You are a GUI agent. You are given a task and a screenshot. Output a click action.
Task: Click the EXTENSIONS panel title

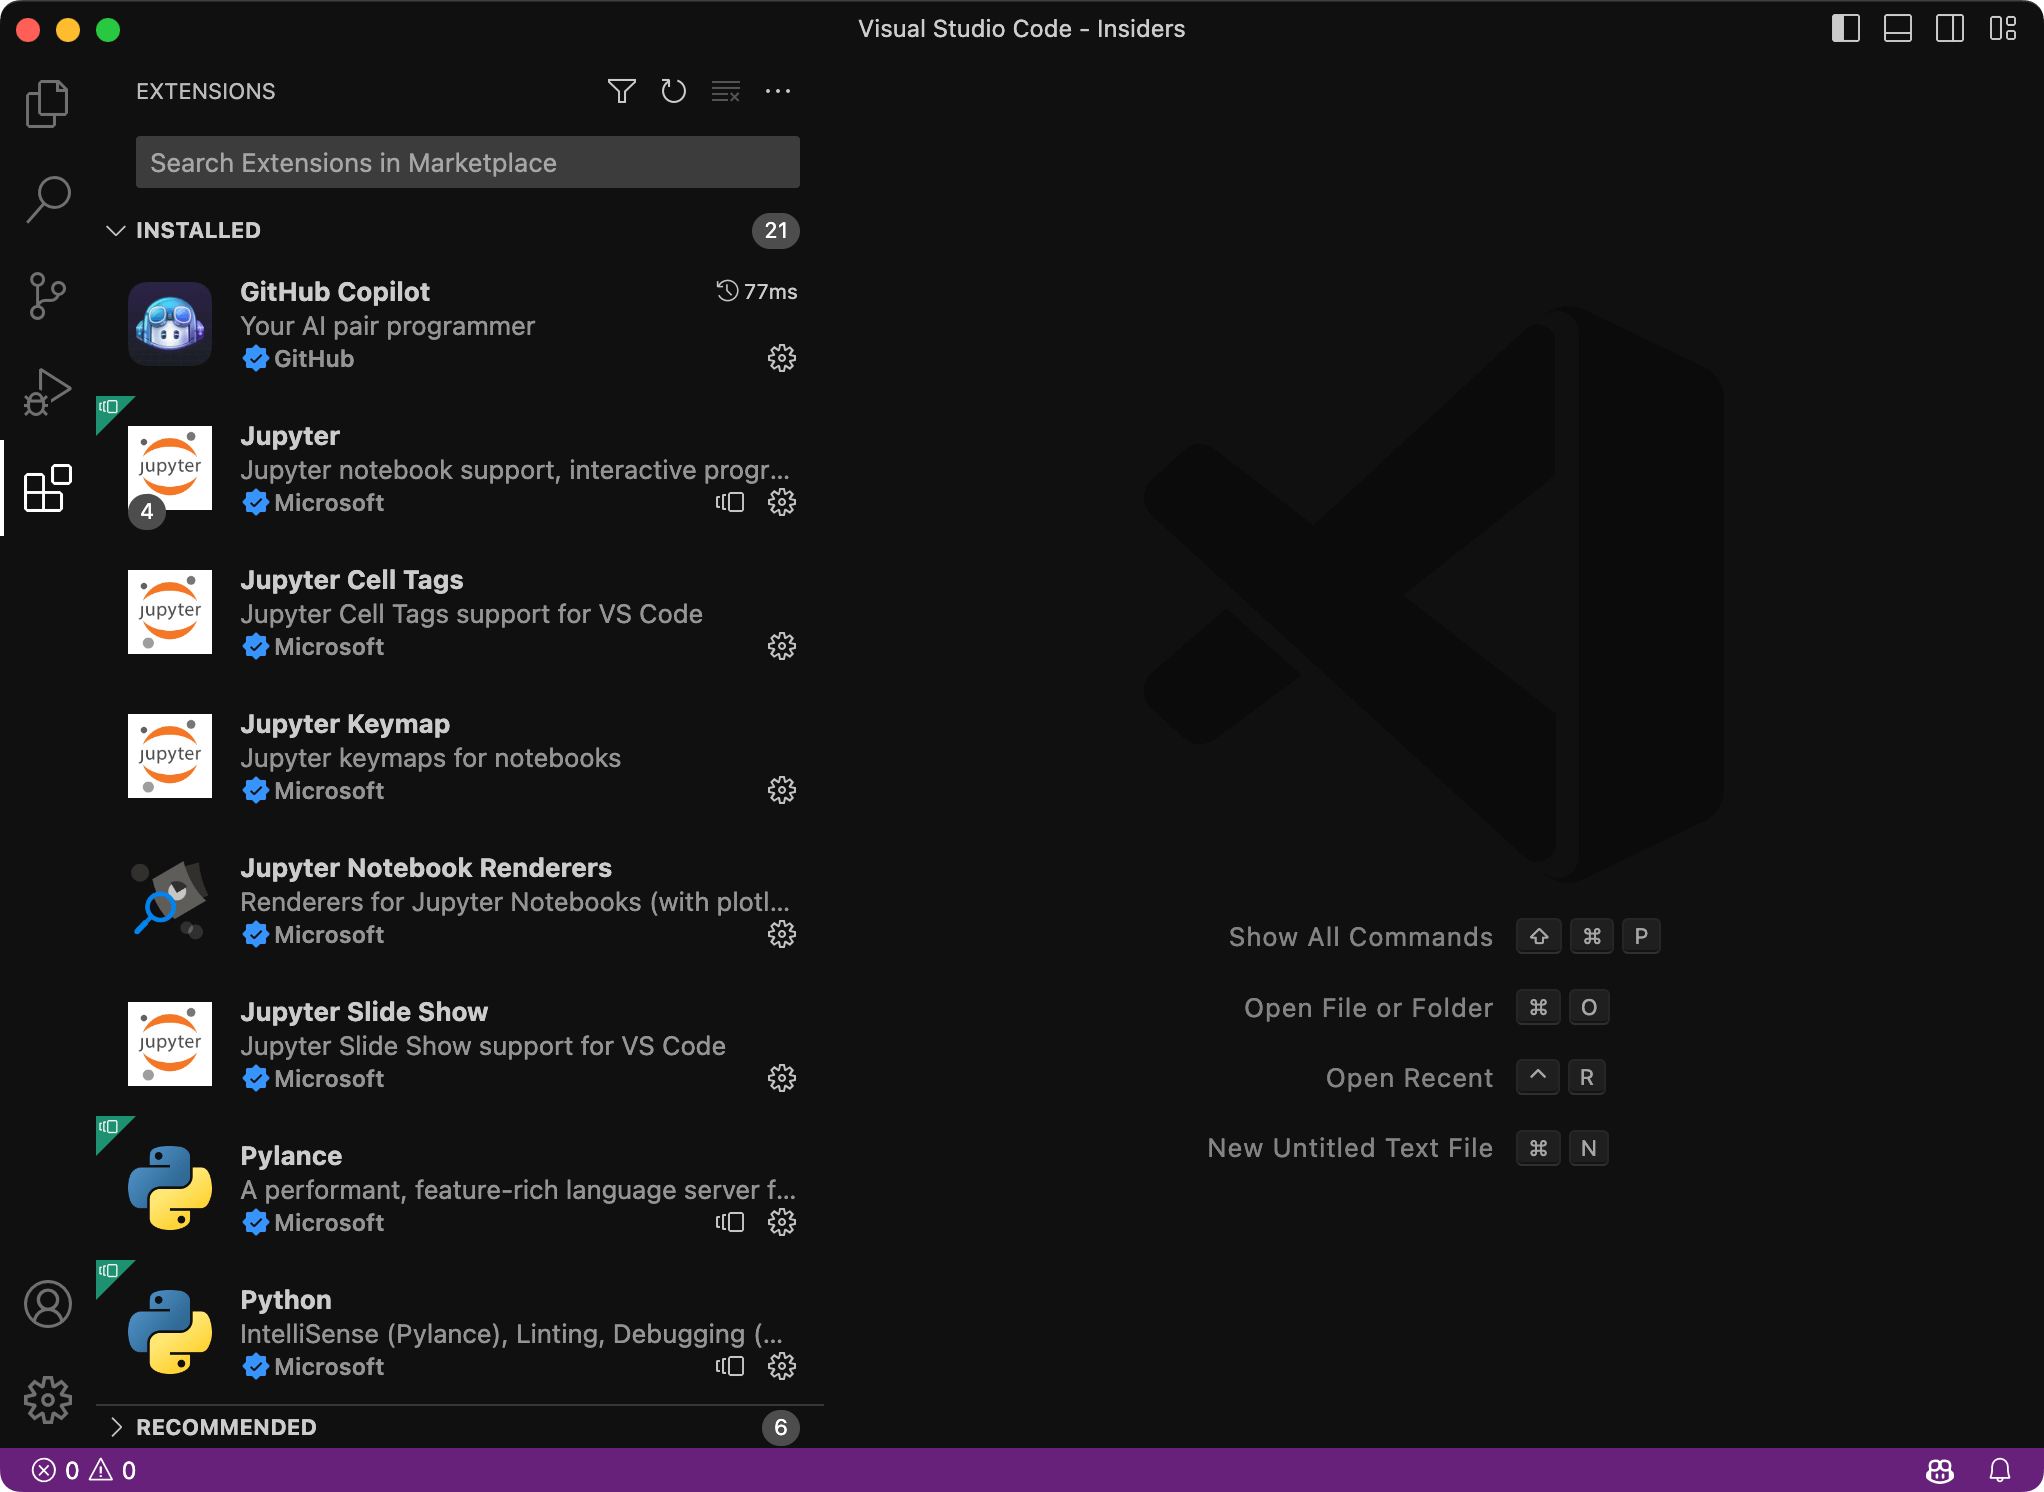click(205, 91)
